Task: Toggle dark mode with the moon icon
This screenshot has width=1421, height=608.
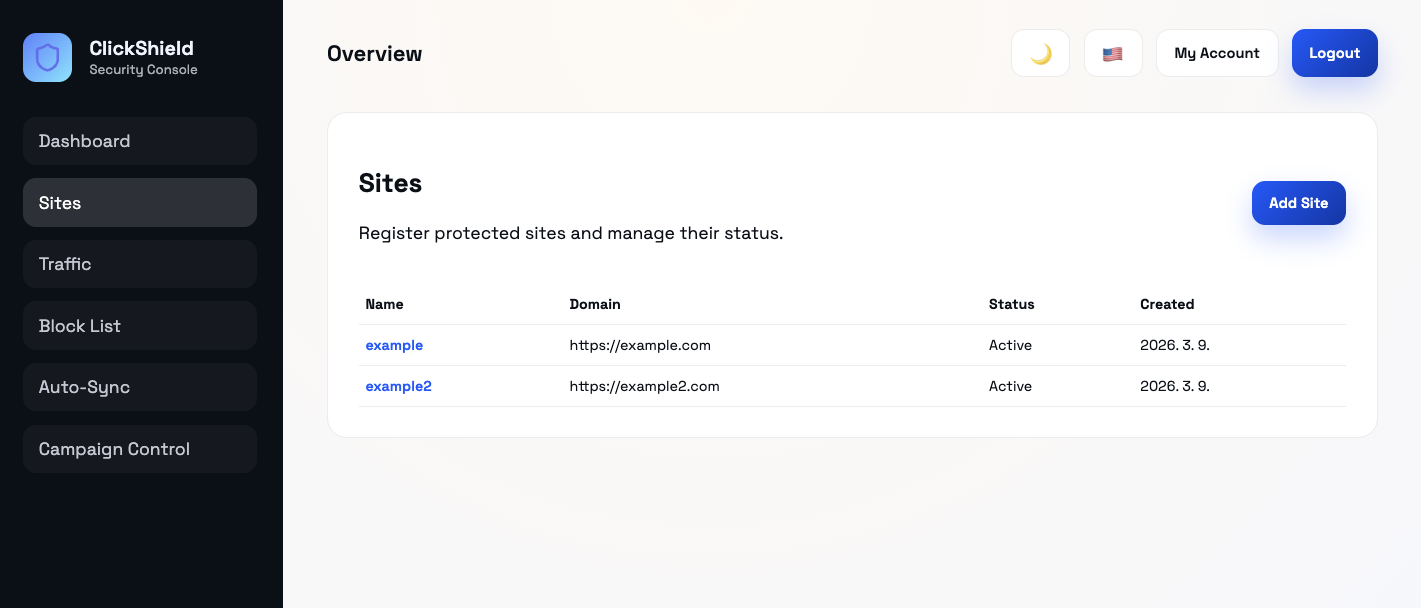Action: tap(1040, 53)
